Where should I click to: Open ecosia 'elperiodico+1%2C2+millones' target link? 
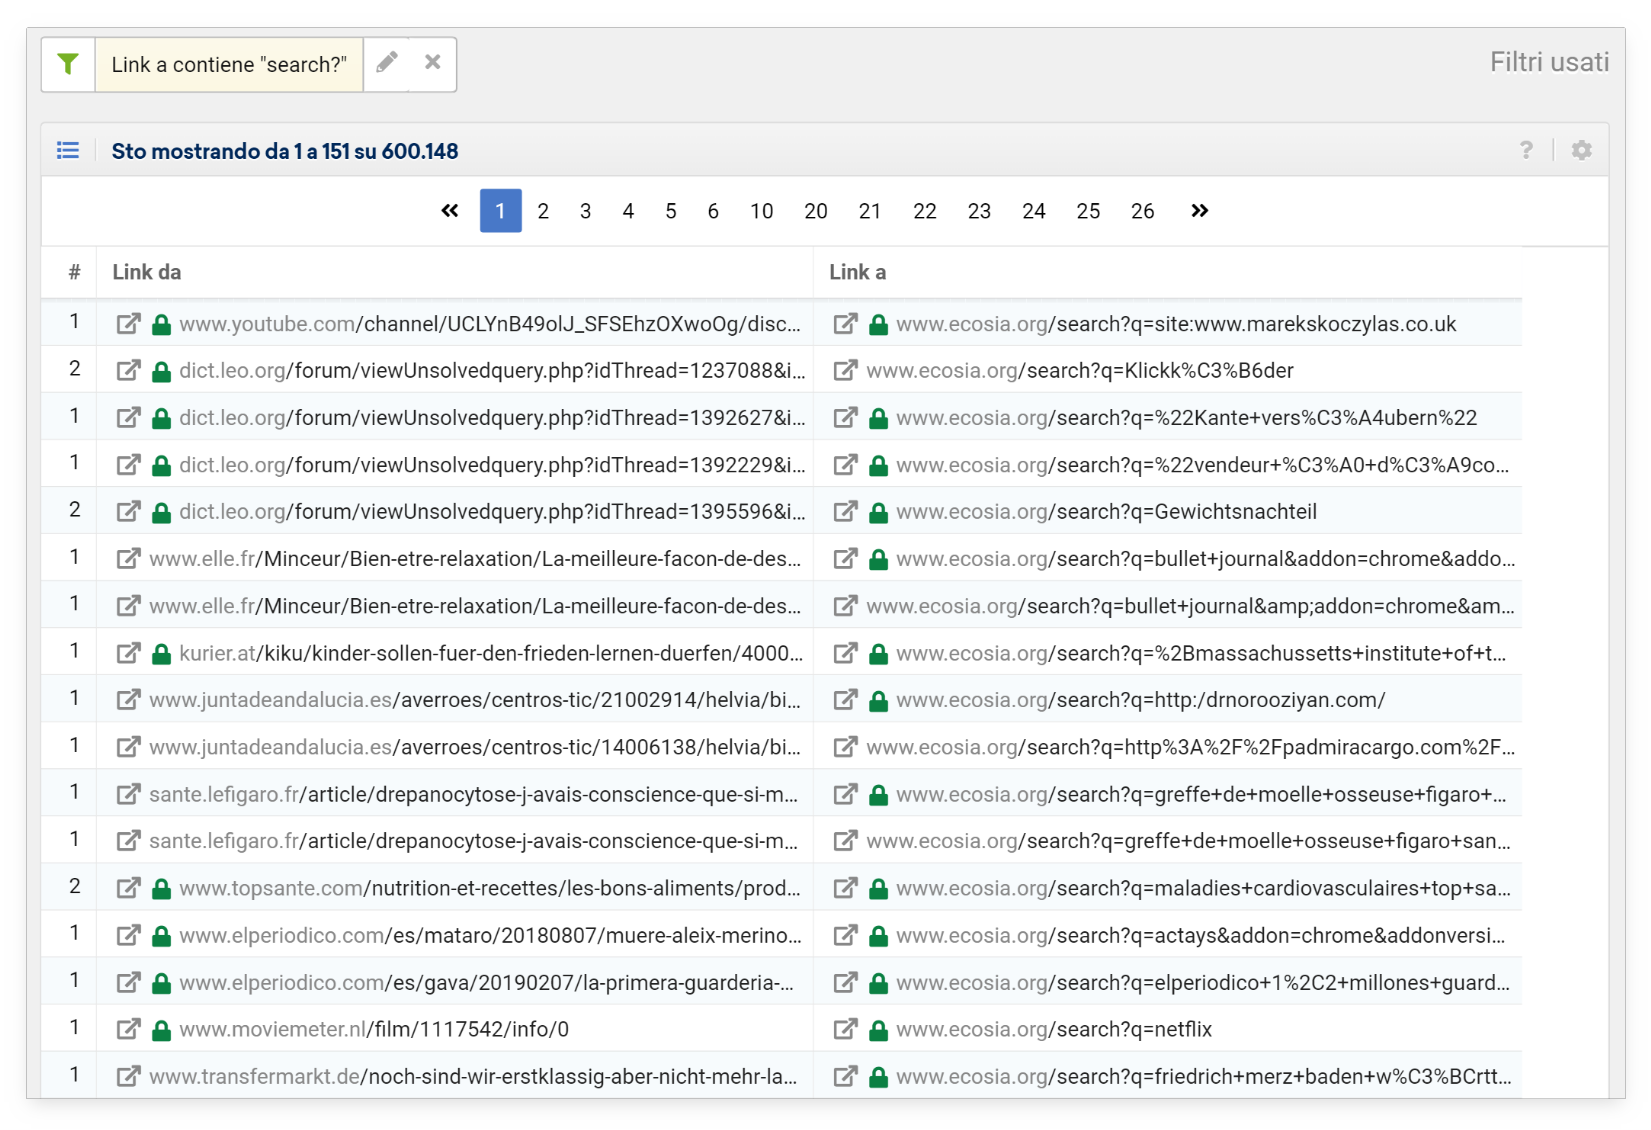(1203, 982)
